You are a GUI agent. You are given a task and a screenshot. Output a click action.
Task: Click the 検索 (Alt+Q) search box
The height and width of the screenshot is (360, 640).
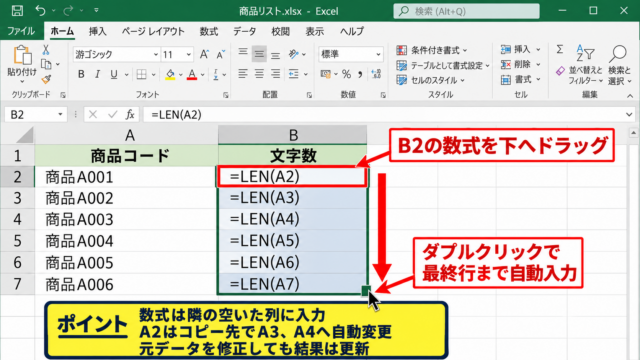click(x=467, y=11)
